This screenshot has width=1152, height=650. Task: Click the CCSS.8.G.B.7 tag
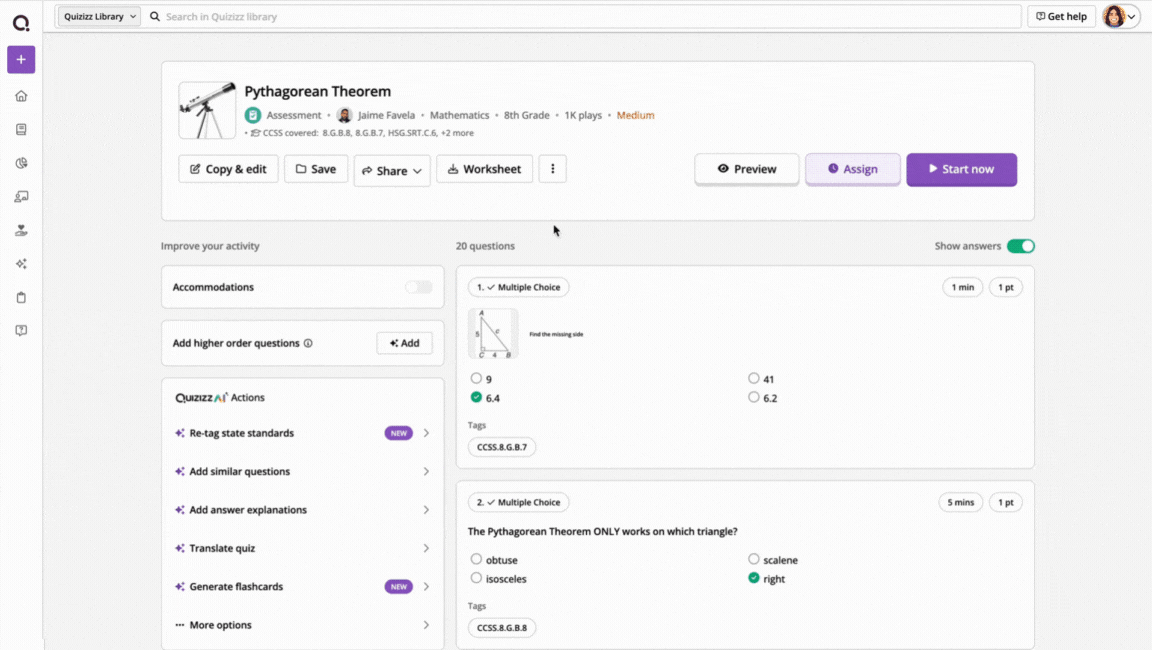(x=502, y=447)
